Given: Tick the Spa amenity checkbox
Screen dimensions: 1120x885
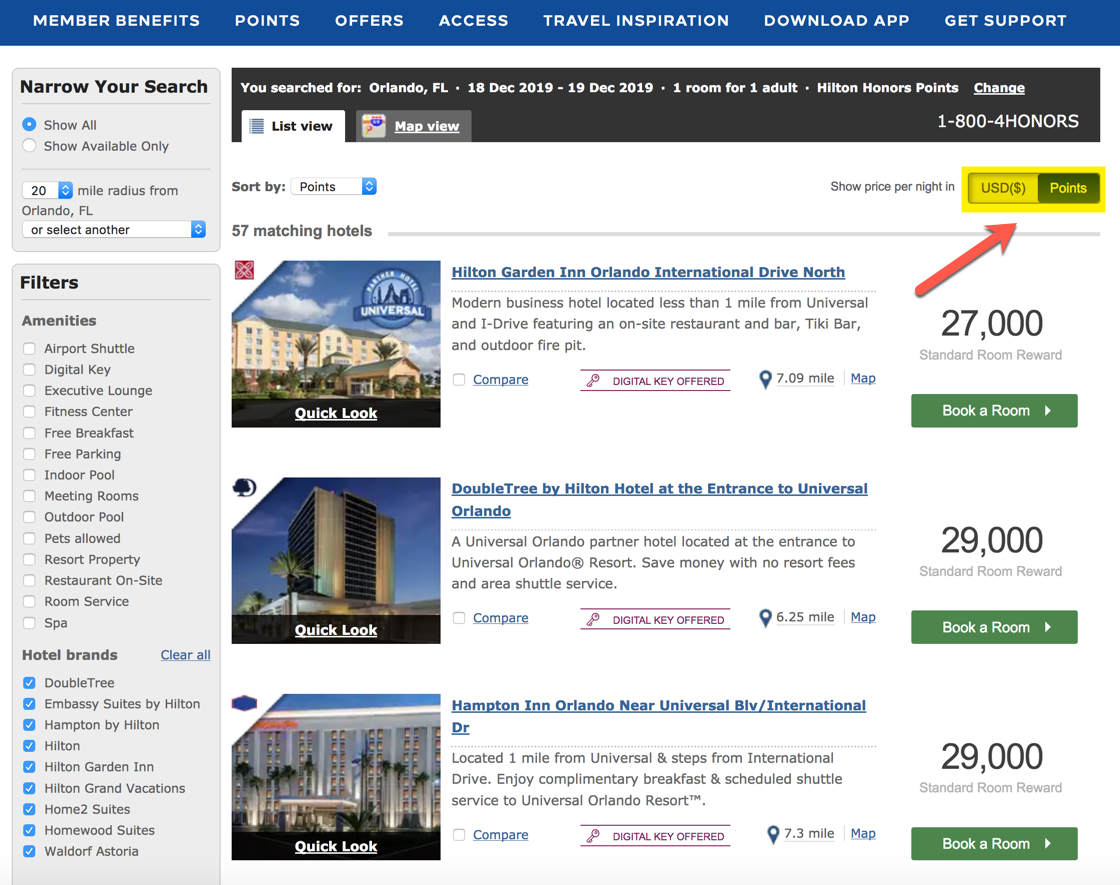Looking at the screenshot, I should tap(29, 623).
